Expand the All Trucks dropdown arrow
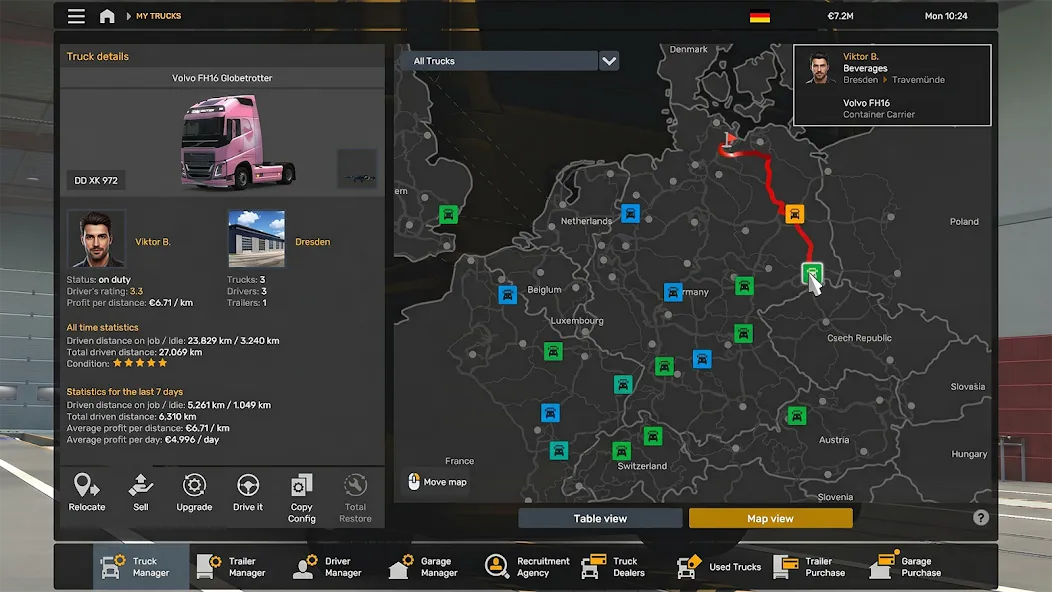 609,61
